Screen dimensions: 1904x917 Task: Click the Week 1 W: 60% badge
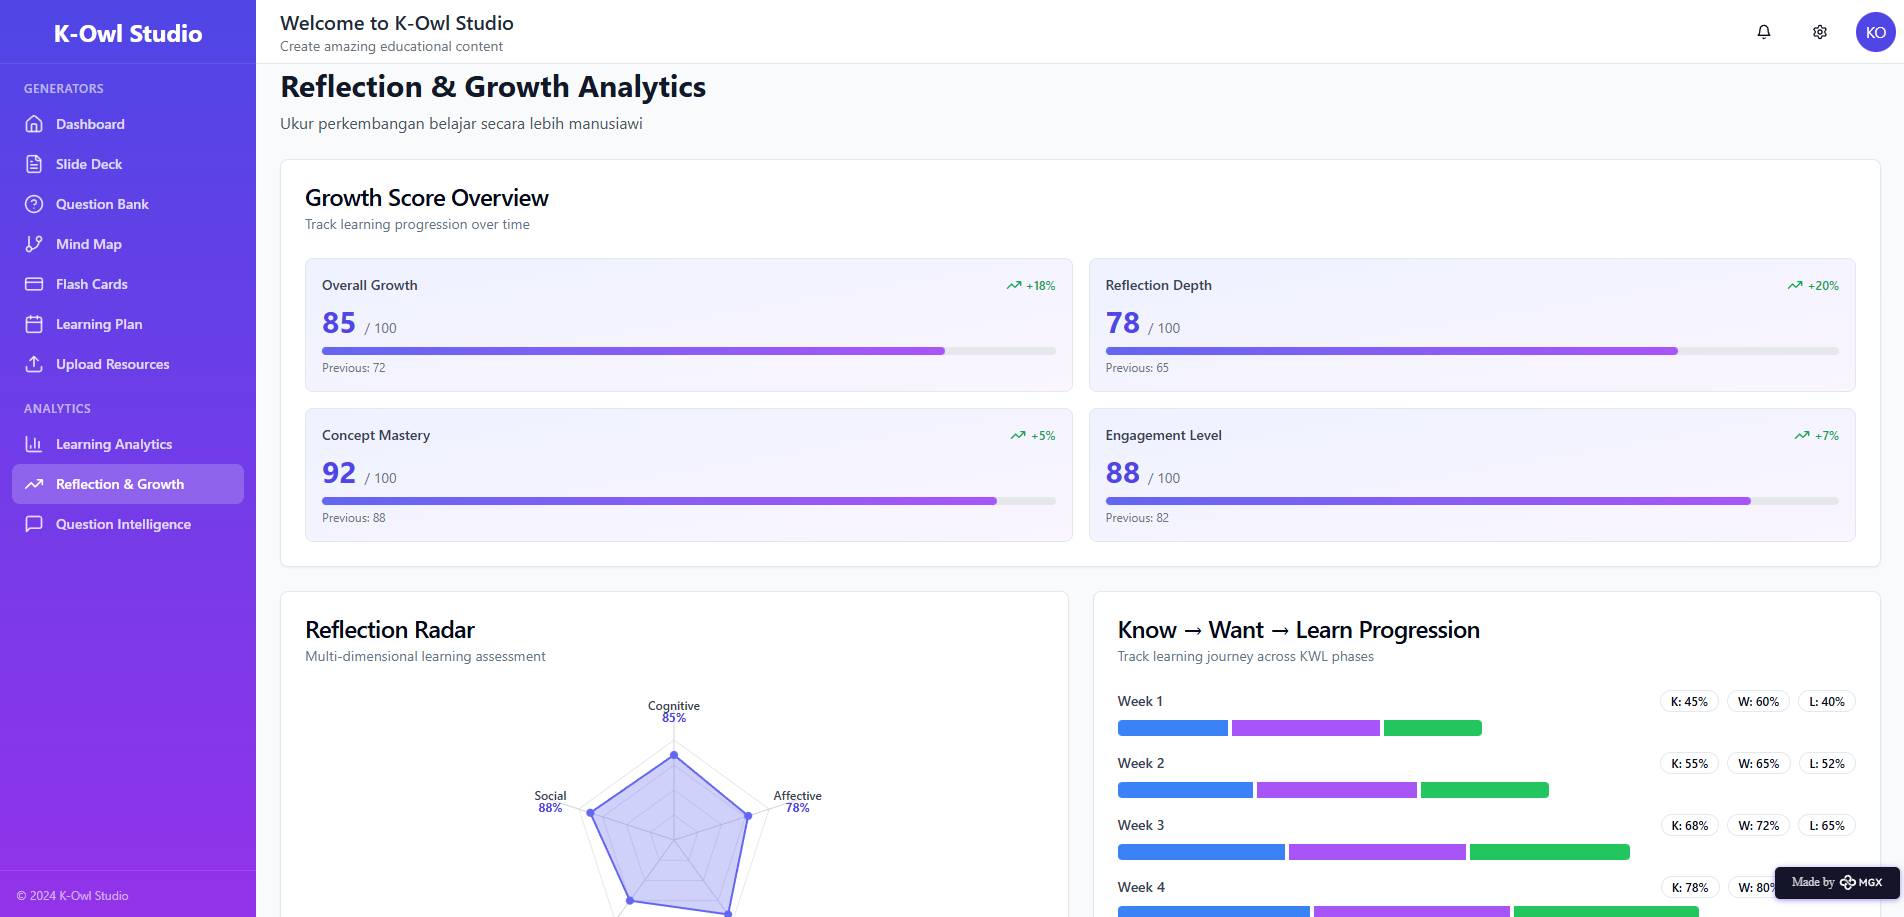coord(1758,702)
